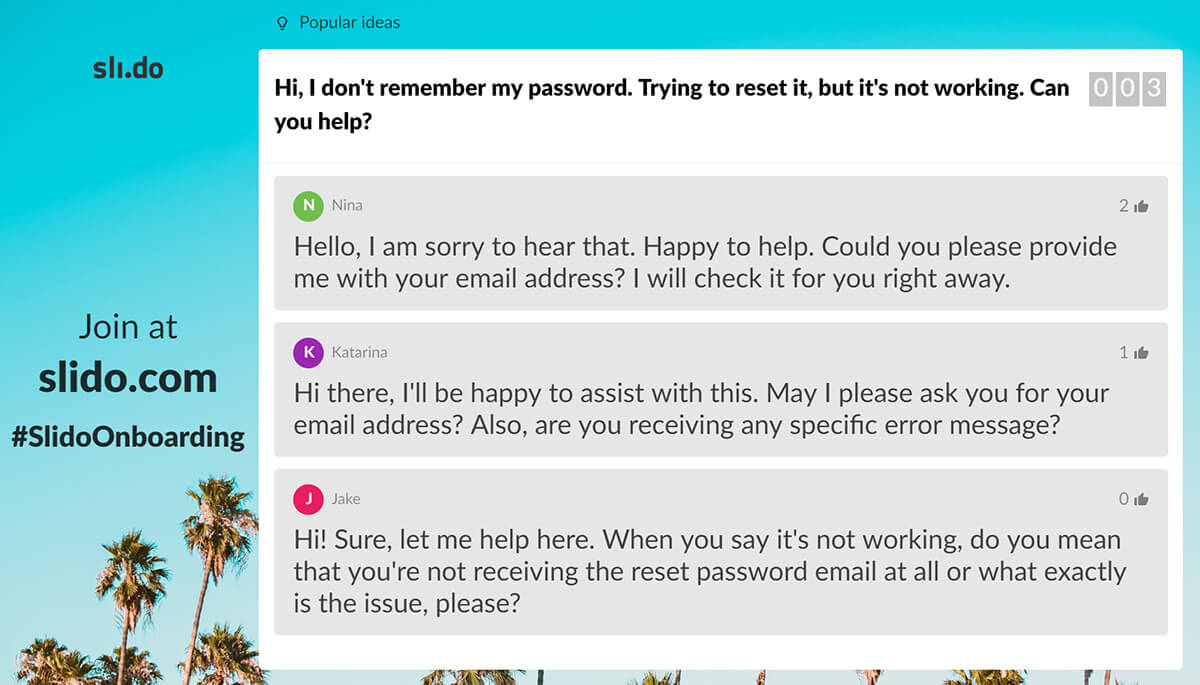This screenshot has width=1200, height=685.
Task: Select Jake's message about reset password email
Action: (708, 572)
